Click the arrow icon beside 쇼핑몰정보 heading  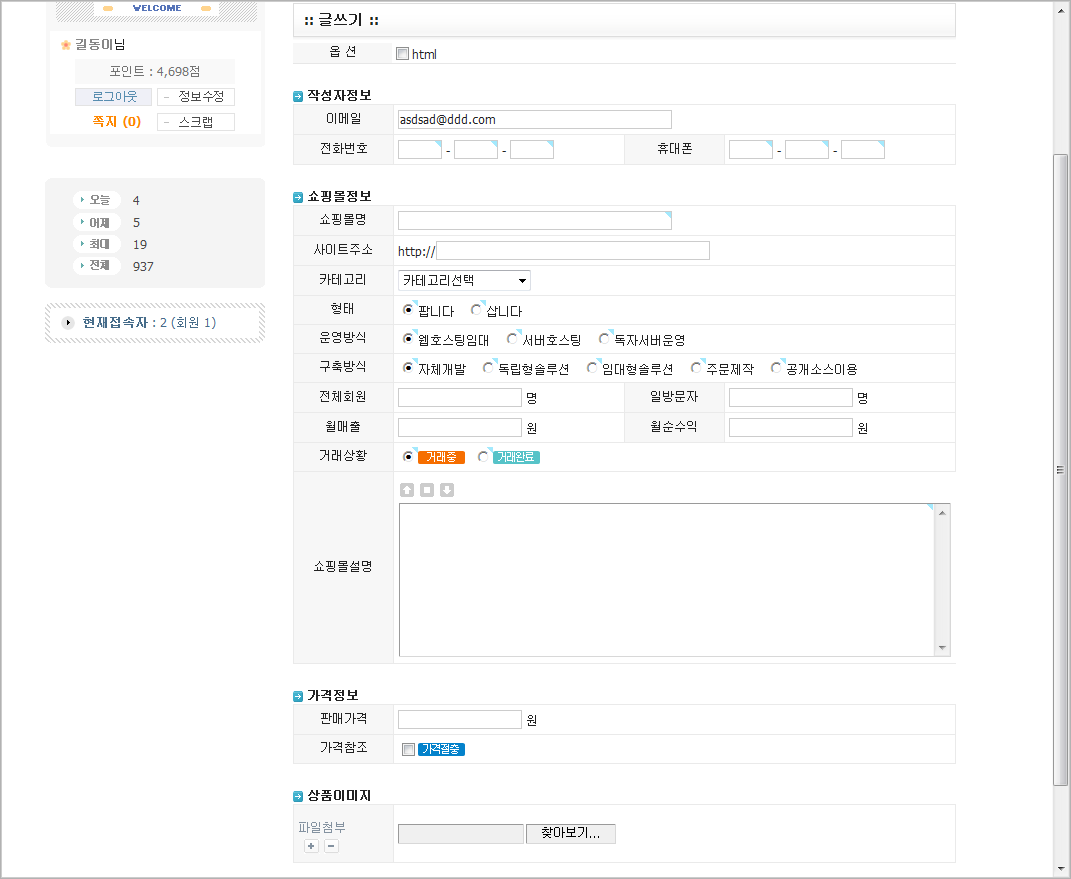coord(298,197)
